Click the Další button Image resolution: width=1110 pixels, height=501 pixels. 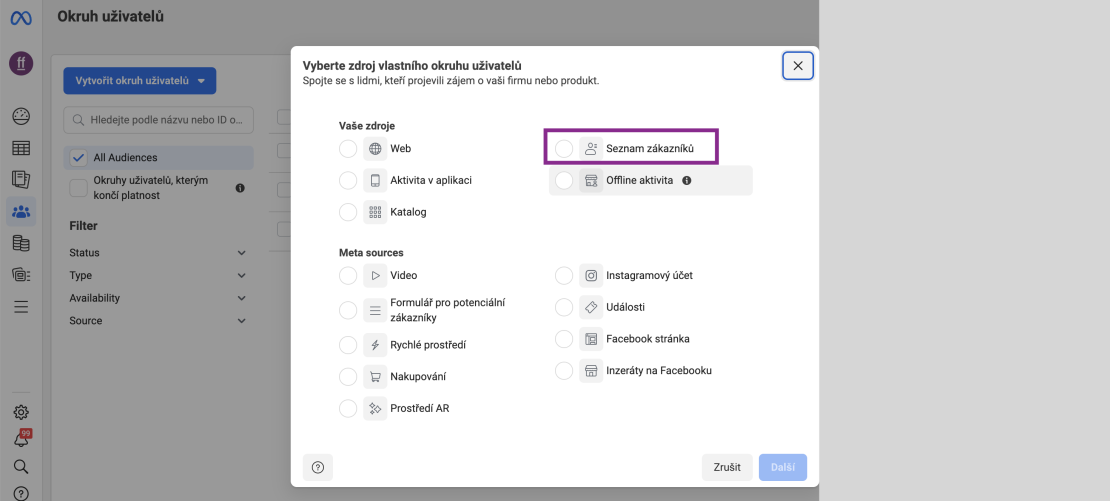(783, 467)
